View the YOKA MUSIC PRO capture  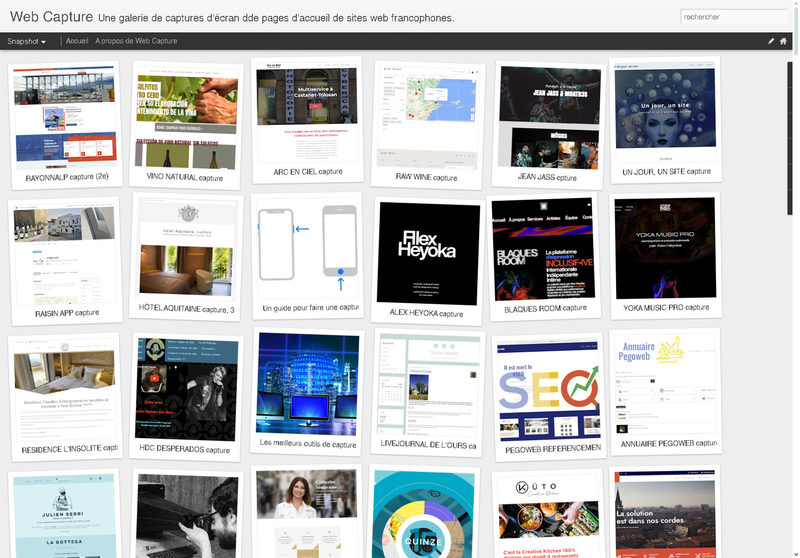click(x=665, y=247)
